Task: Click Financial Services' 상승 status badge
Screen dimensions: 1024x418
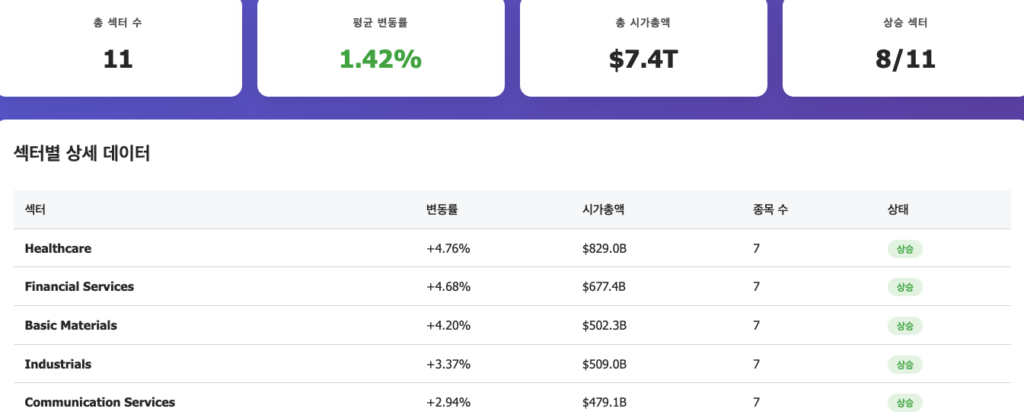Action: pyautogui.click(x=904, y=287)
